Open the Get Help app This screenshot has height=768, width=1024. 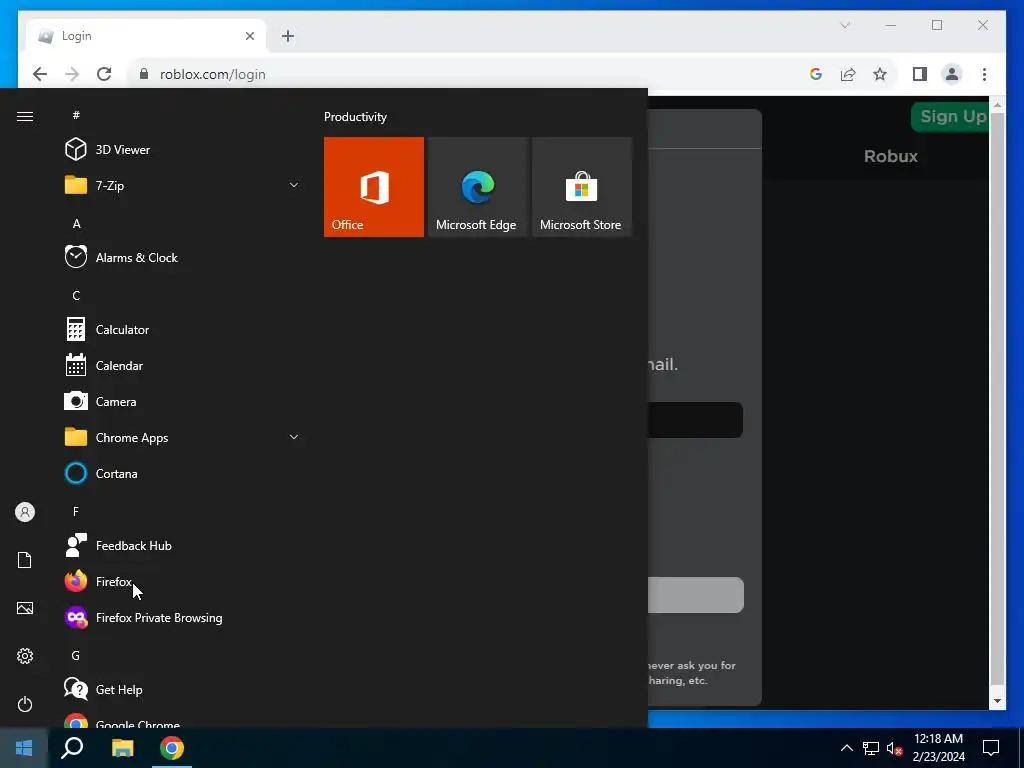[x=183, y=690]
